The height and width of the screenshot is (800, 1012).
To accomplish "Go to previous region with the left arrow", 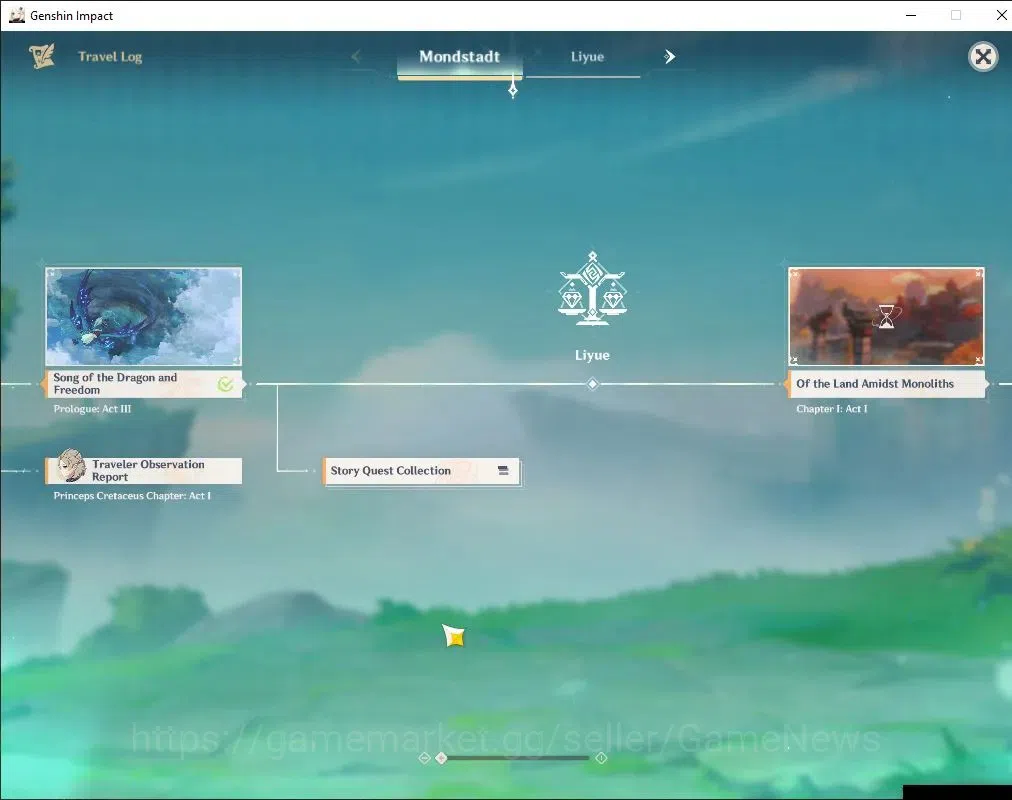I will 356,57.
